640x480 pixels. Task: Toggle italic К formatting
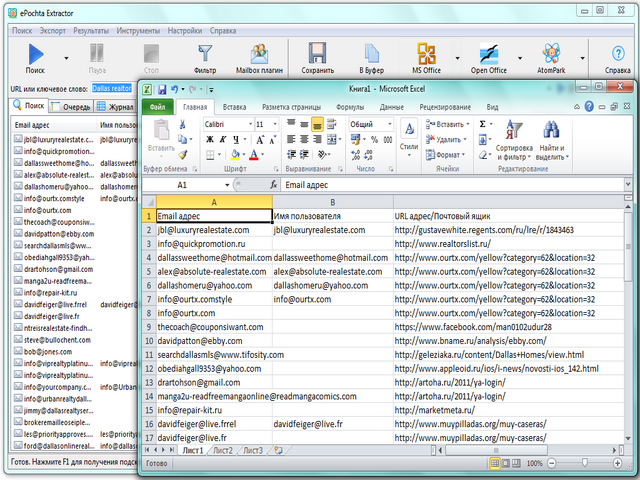(x=223, y=140)
